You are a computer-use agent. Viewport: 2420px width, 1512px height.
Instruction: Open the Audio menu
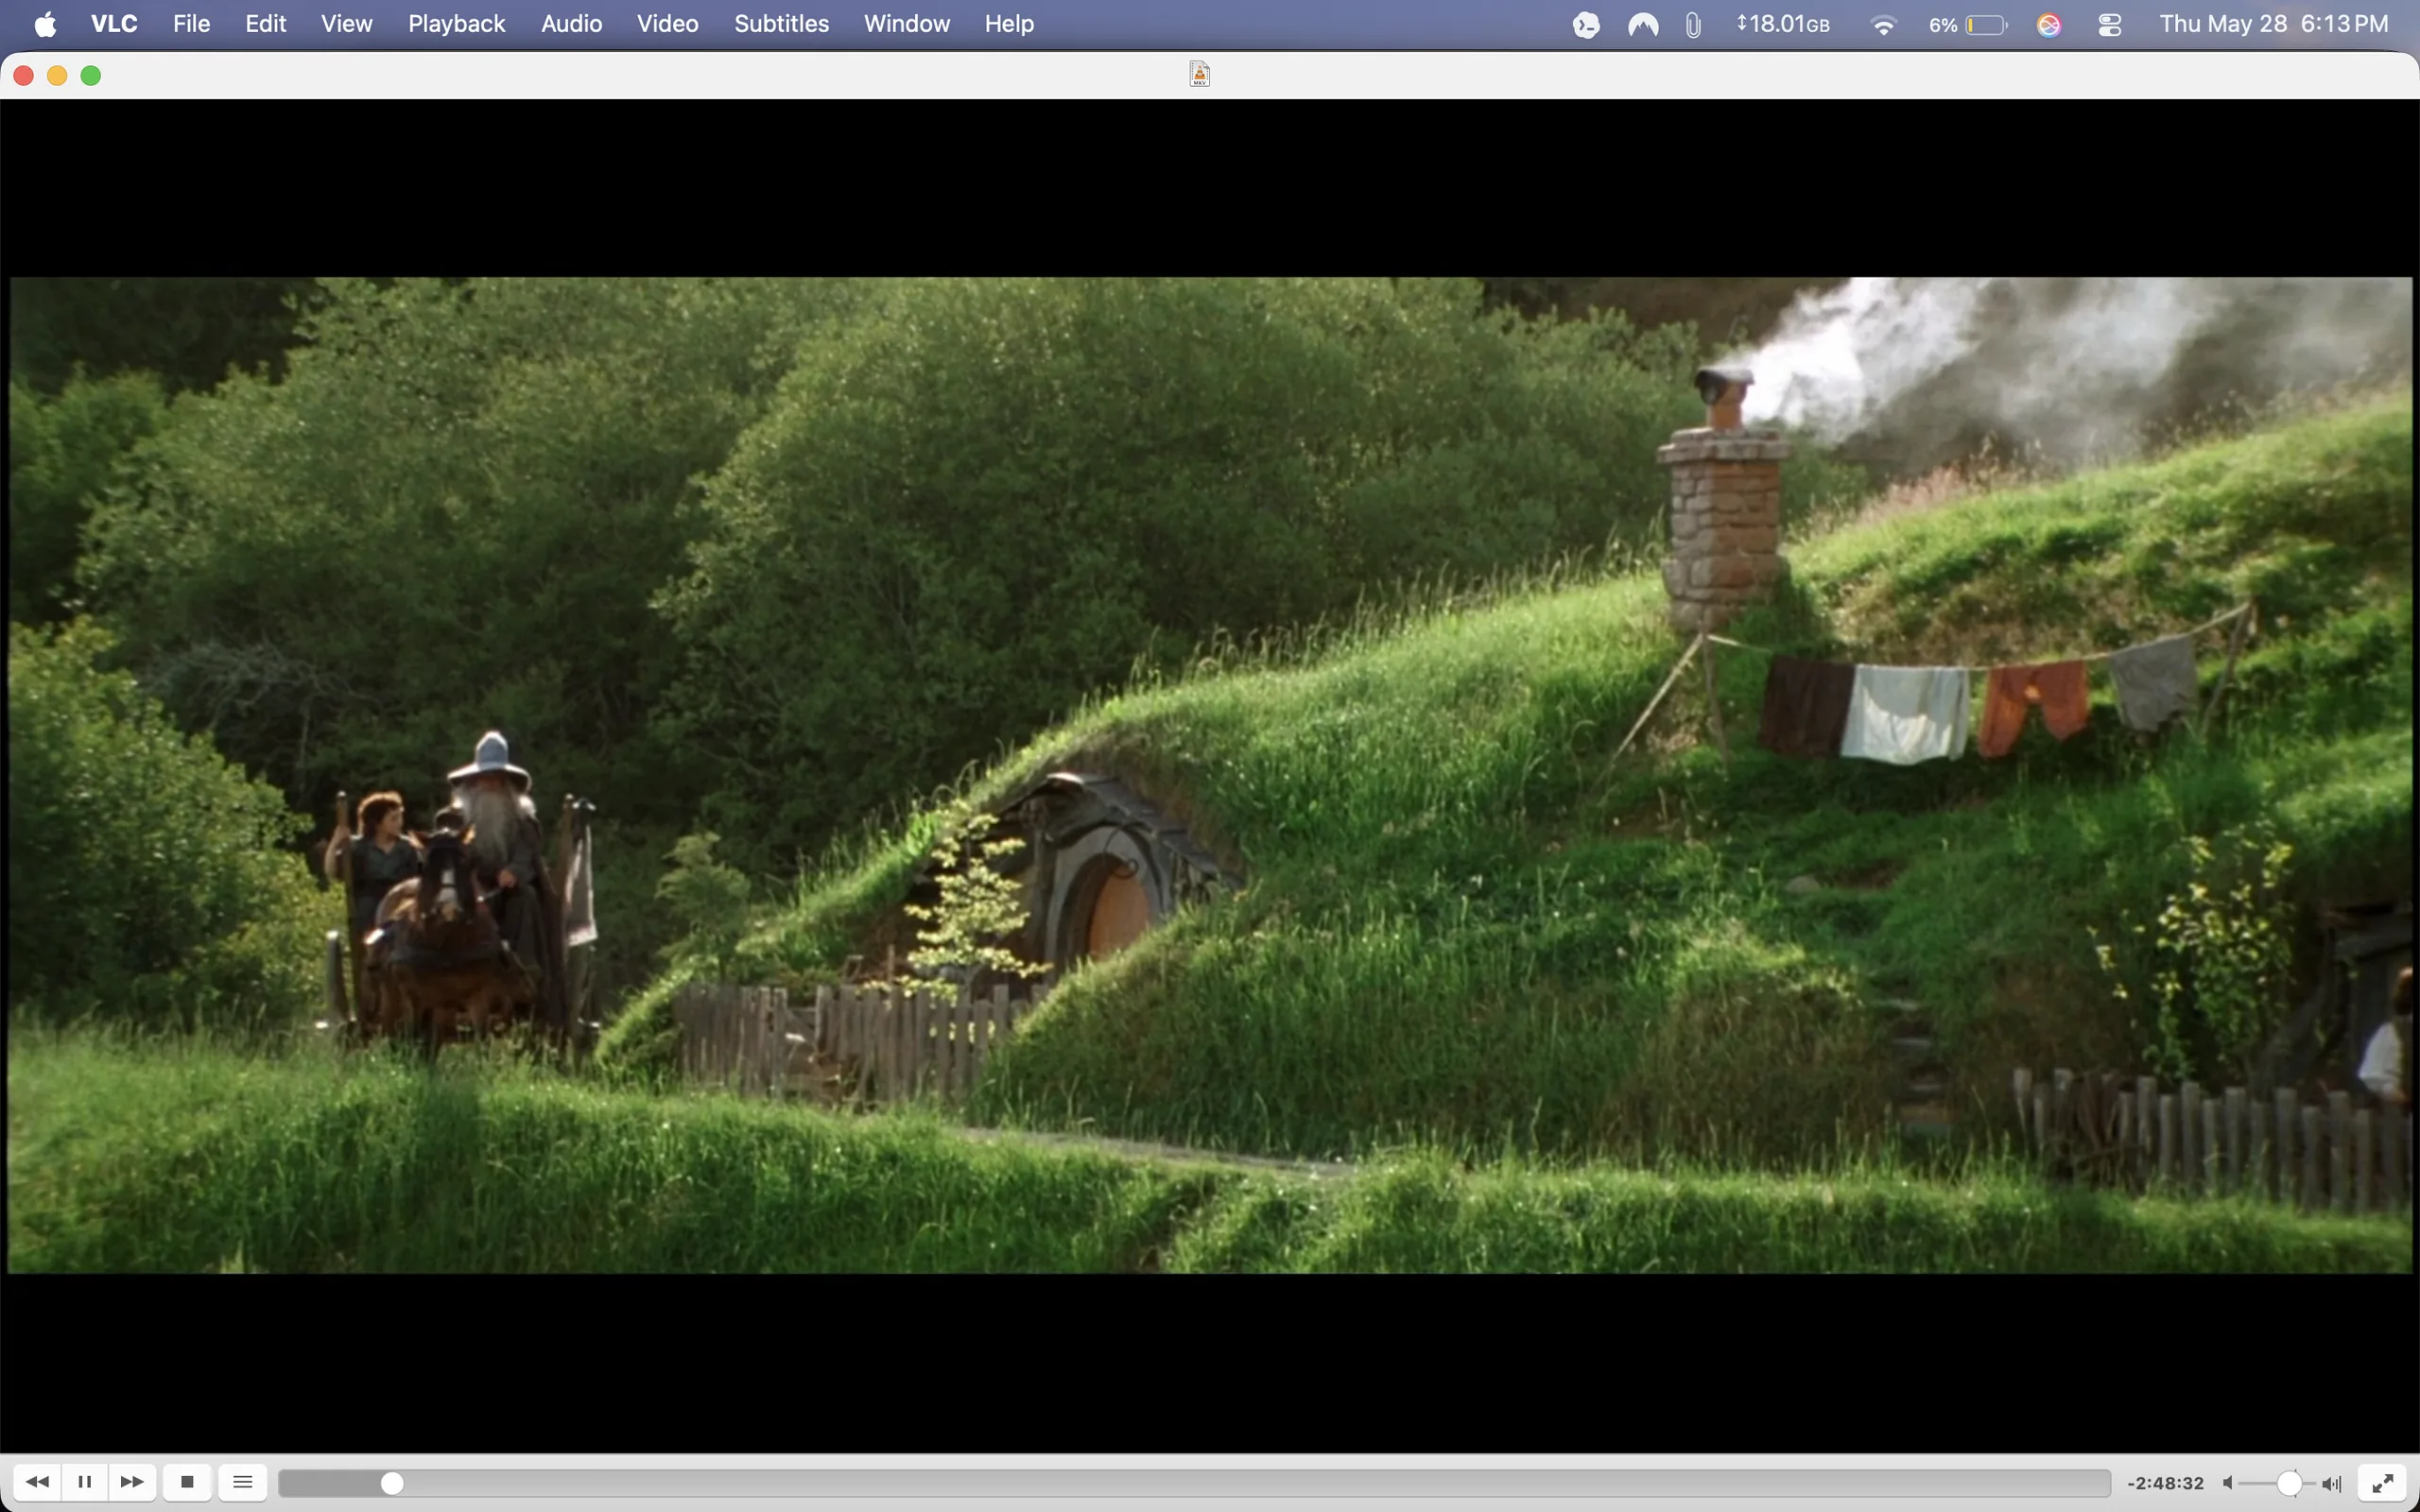571,24
